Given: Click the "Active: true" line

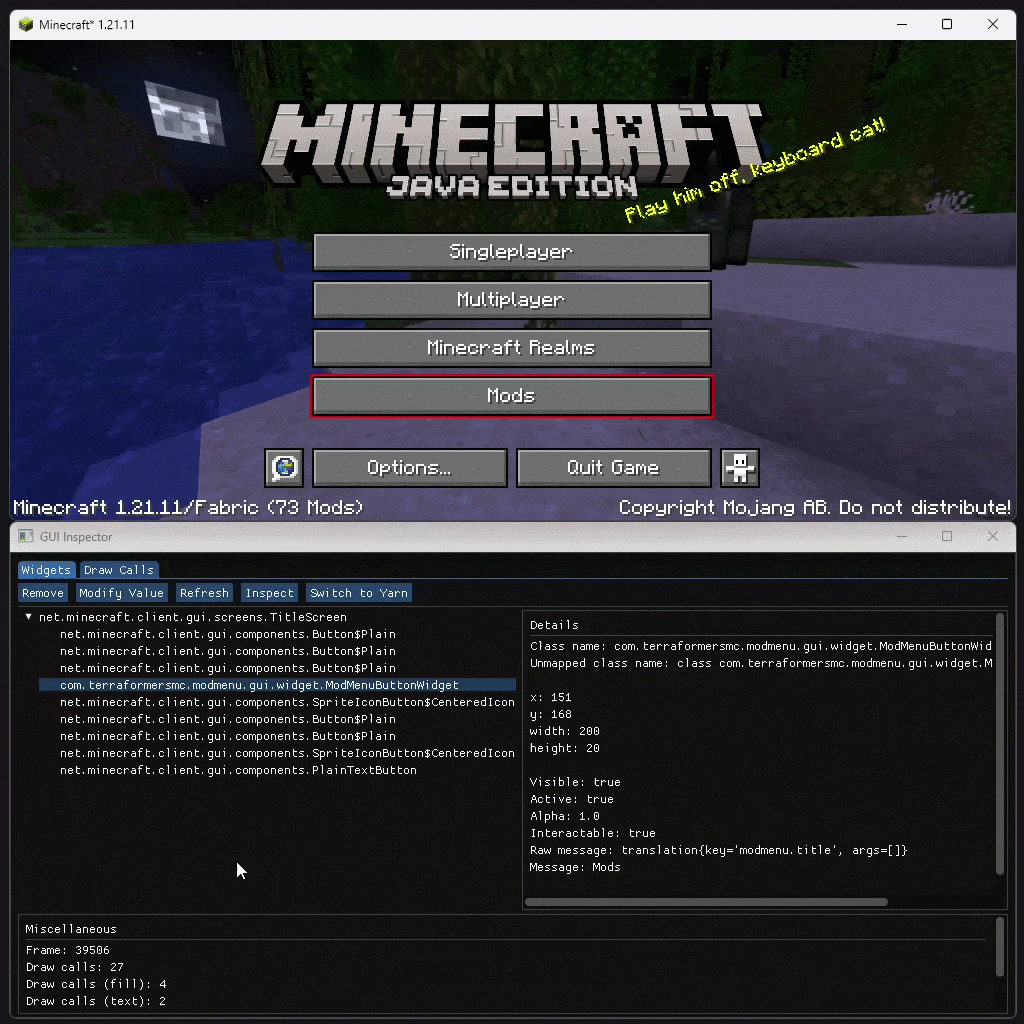Looking at the screenshot, I should coord(572,799).
